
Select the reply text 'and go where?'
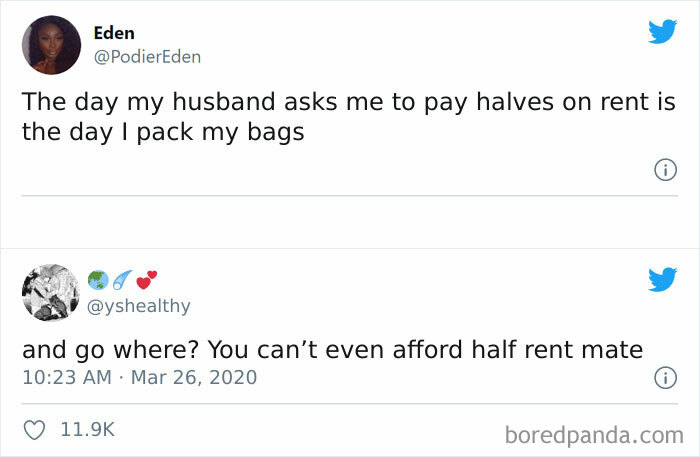(x=110, y=350)
